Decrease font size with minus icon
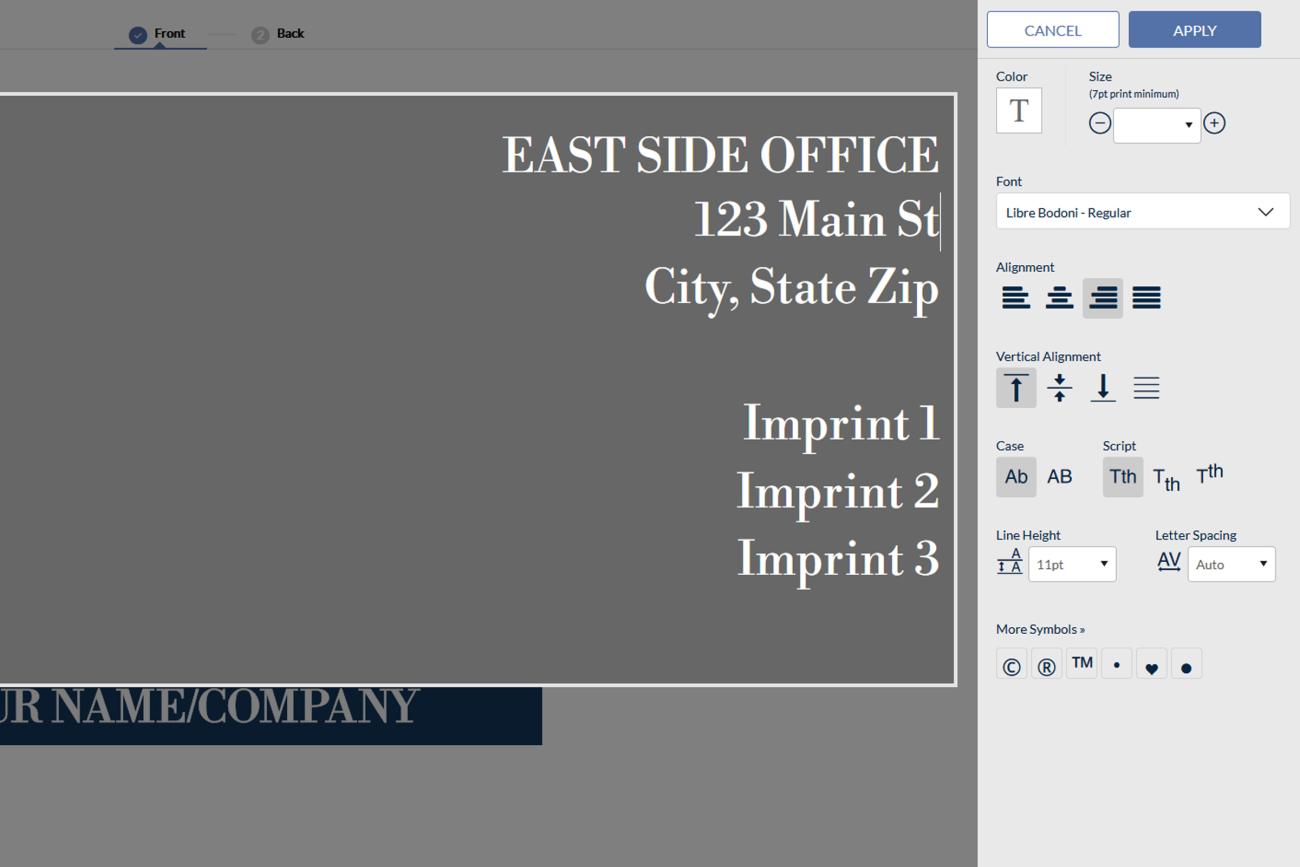Screen dimensions: 1300x867 click(x=1100, y=123)
